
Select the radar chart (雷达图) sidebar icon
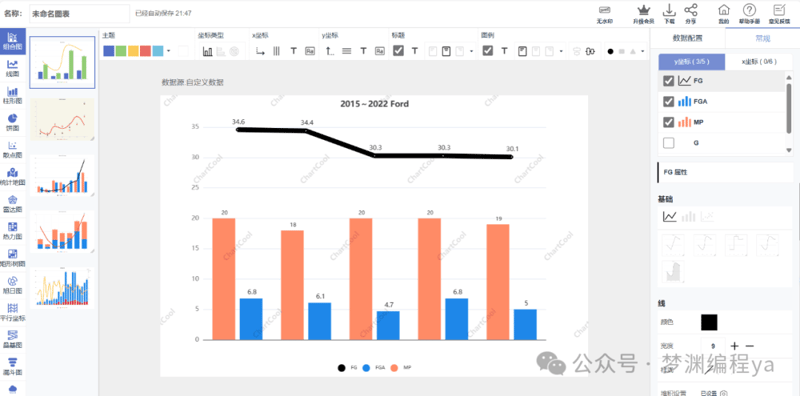tap(12, 200)
